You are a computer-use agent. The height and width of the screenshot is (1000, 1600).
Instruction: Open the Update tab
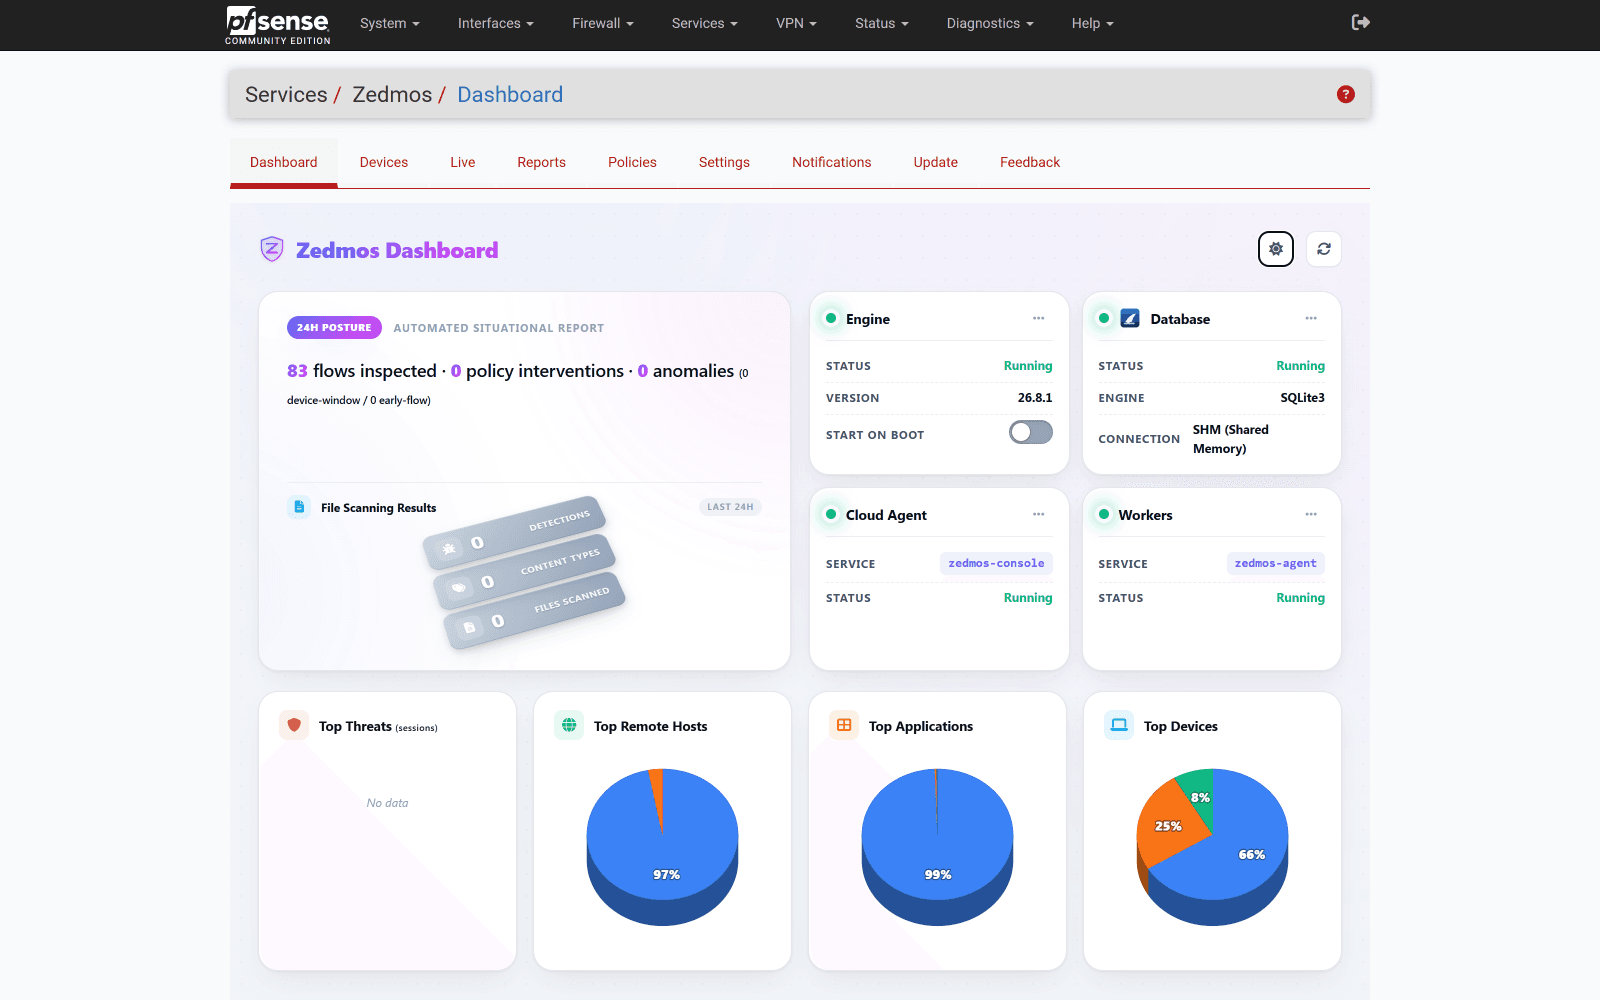[x=936, y=162]
